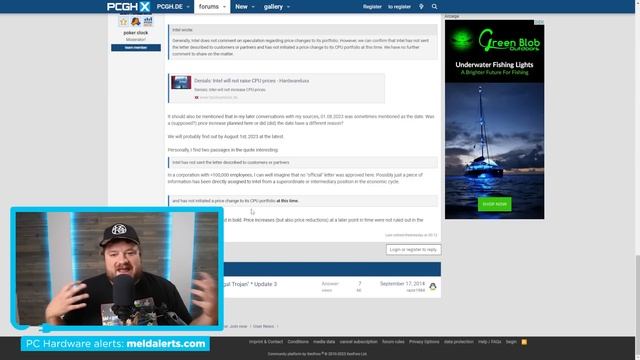Click the Hardwareluxx article thumbnail
The width and height of the screenshot is (640, 360).
click(181, 82)
